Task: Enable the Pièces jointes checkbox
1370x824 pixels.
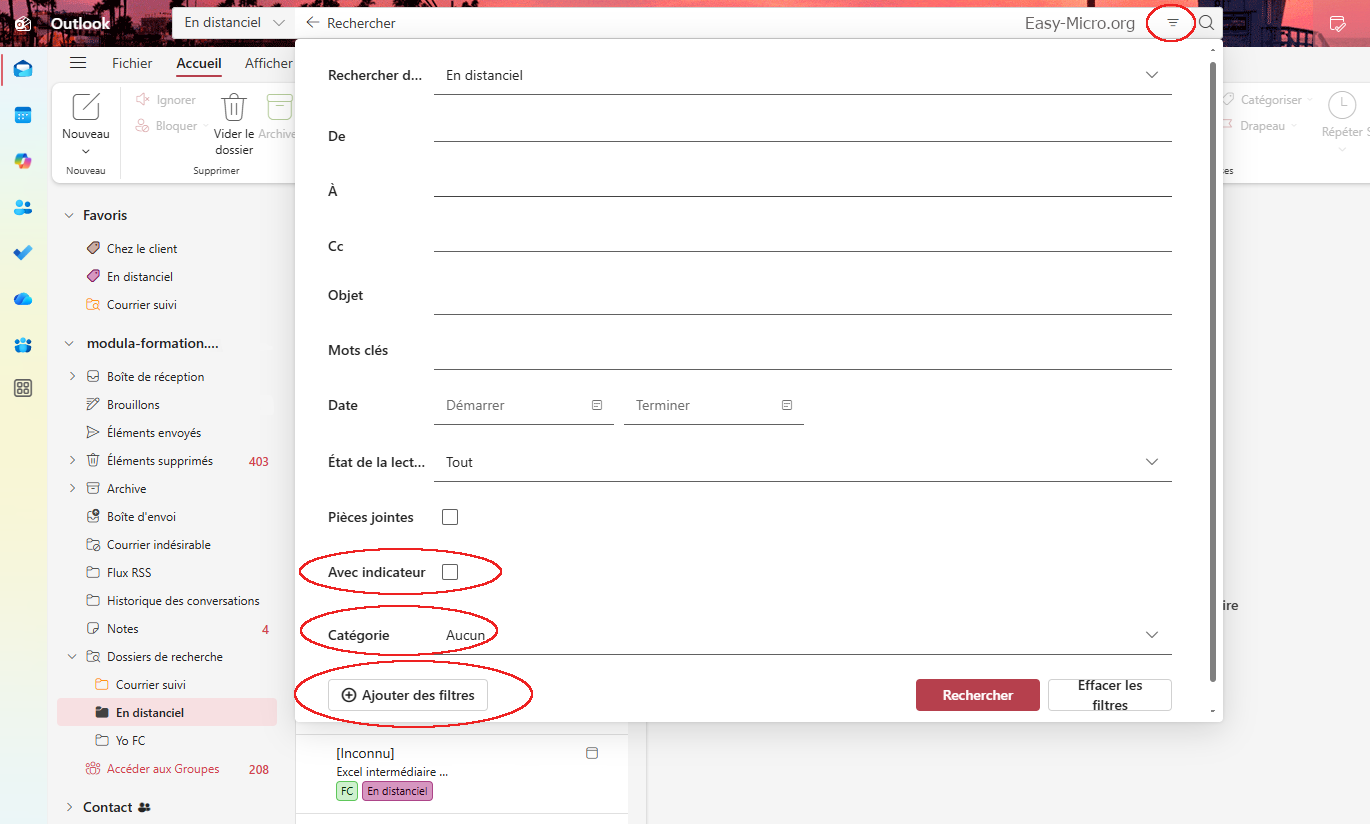Action: (450, 517)
